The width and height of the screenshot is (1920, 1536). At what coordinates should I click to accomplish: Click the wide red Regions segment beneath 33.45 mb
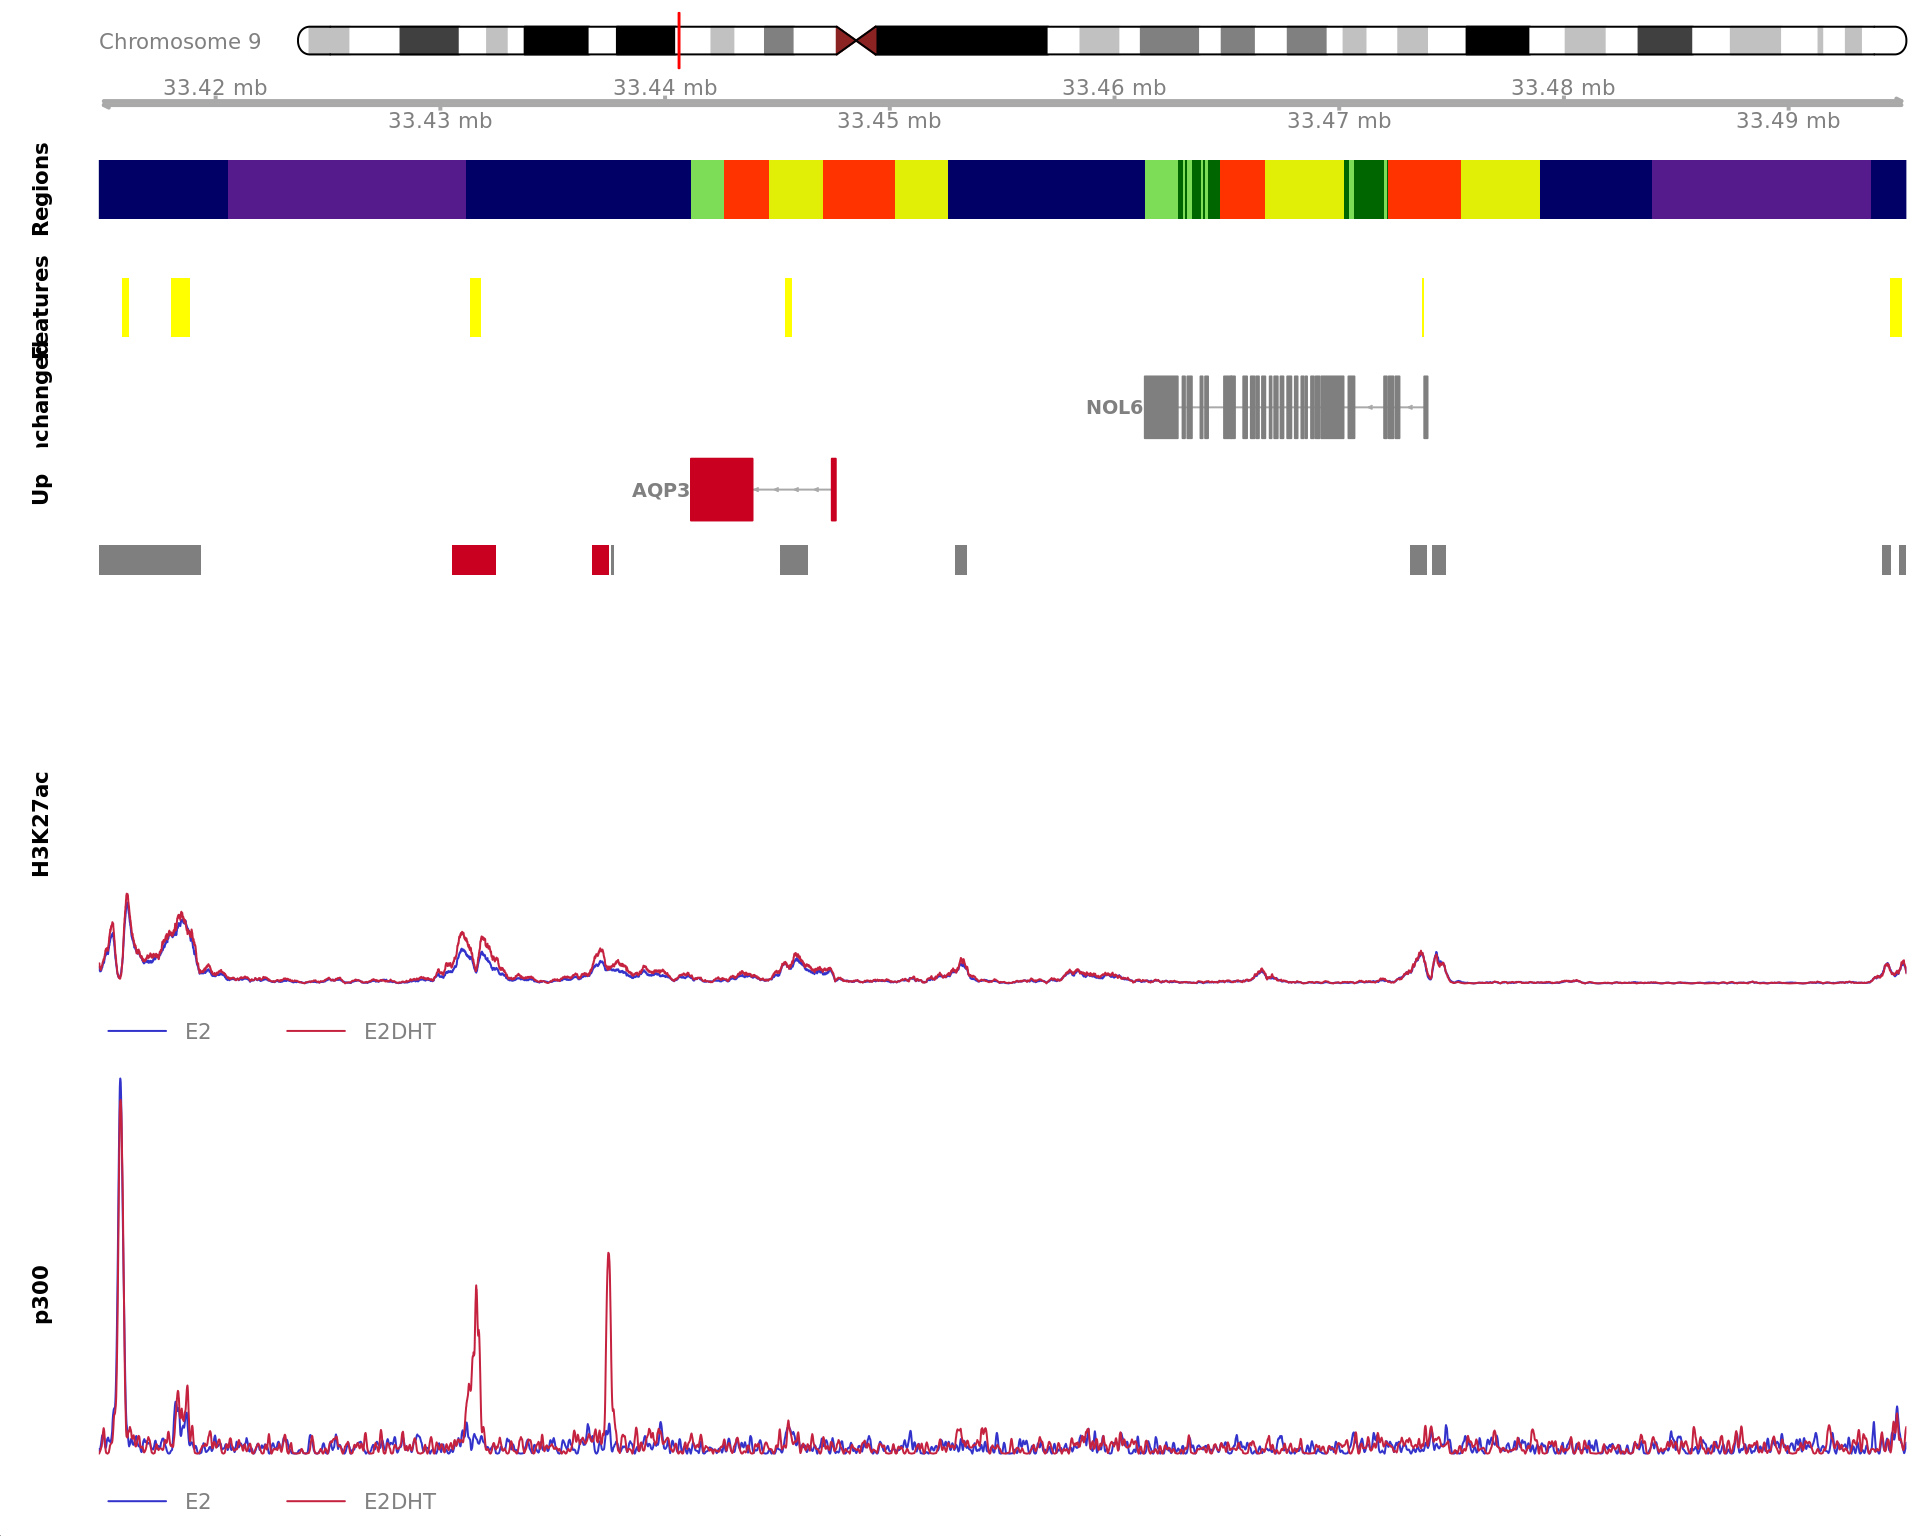[x=859, y=189]
